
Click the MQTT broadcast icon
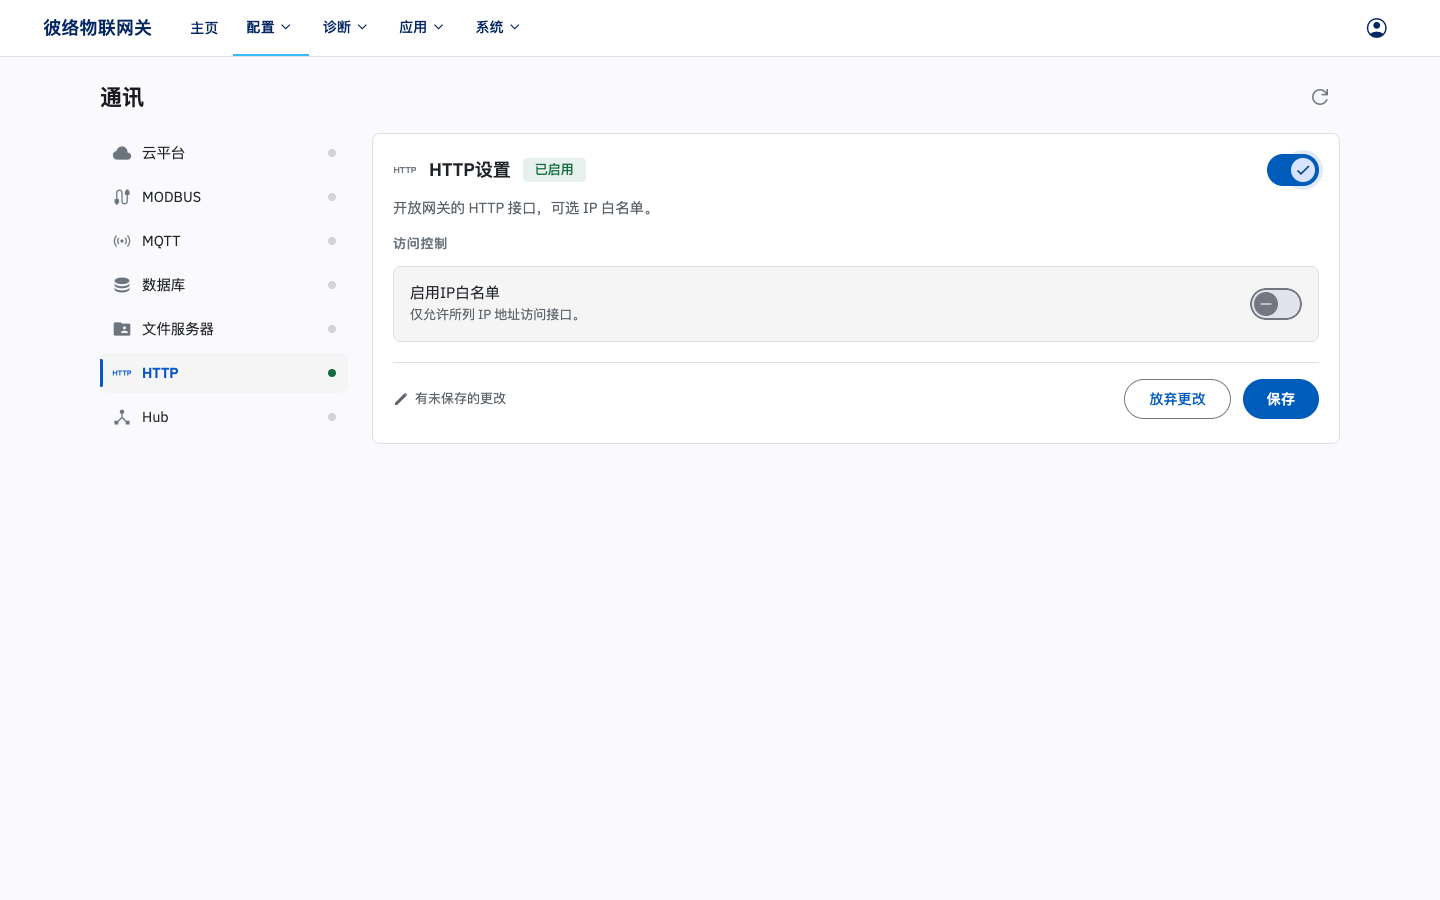(x=122, y=241)
